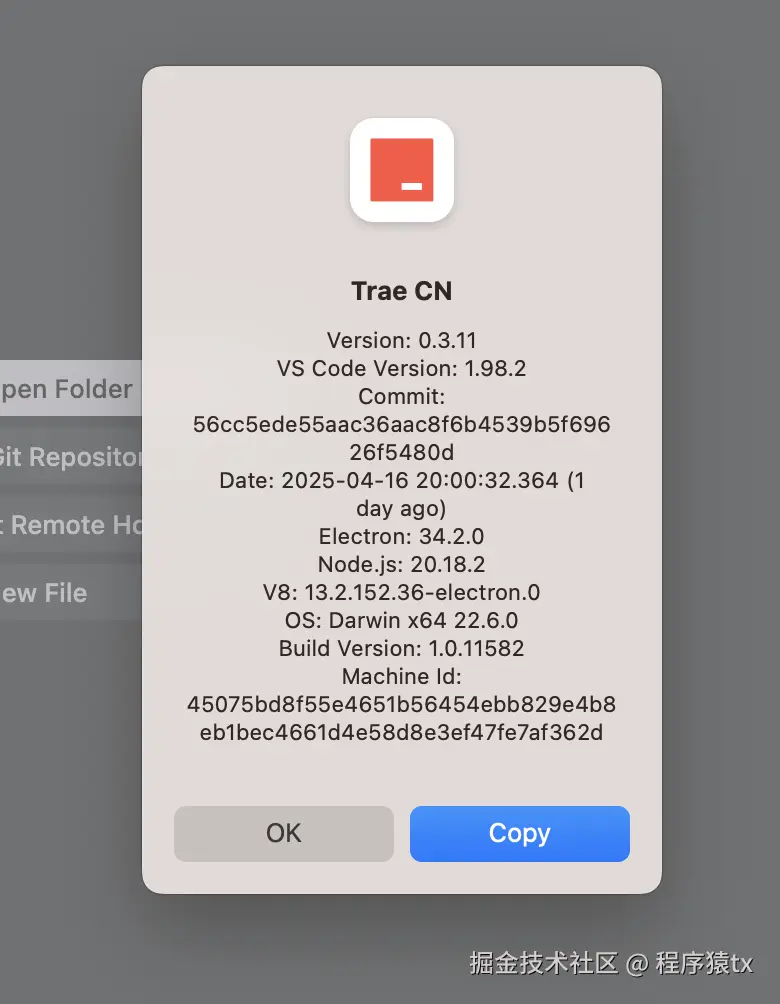780x1004 pixels.
Task: Click the Trae CN application icon
Action: [402, 169]
